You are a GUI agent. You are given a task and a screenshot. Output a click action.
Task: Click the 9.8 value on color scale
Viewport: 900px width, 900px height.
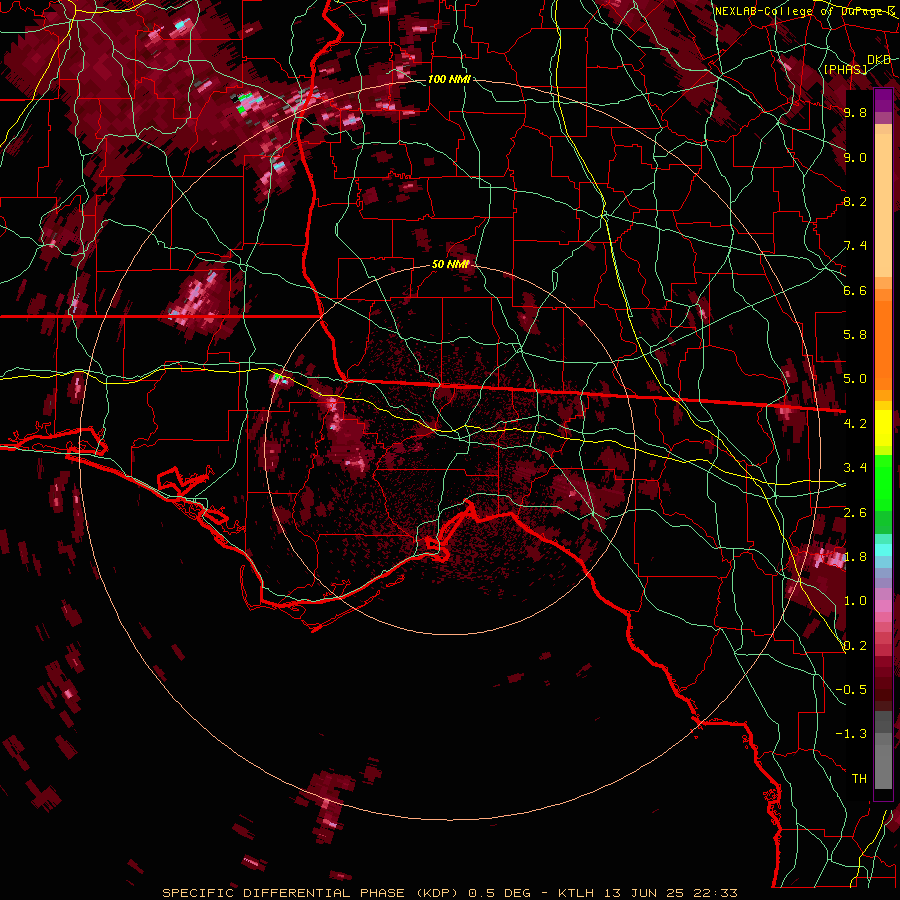tap(855, 112)
